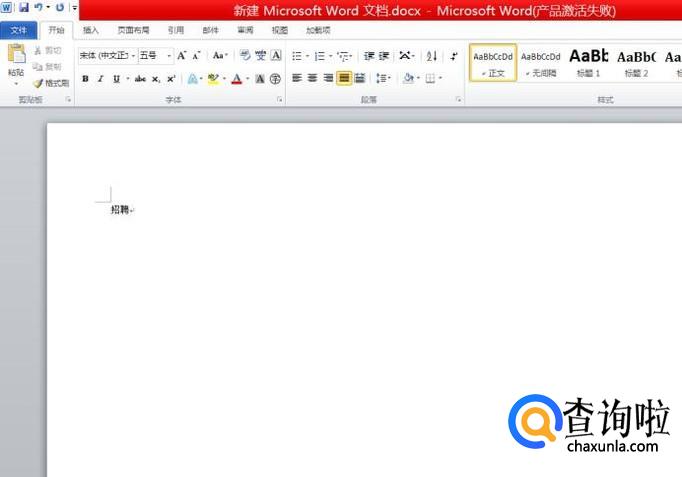Screen dimensions: 682x477
Task: Open the font size dropdown (五号)
Action: (169, 56)
